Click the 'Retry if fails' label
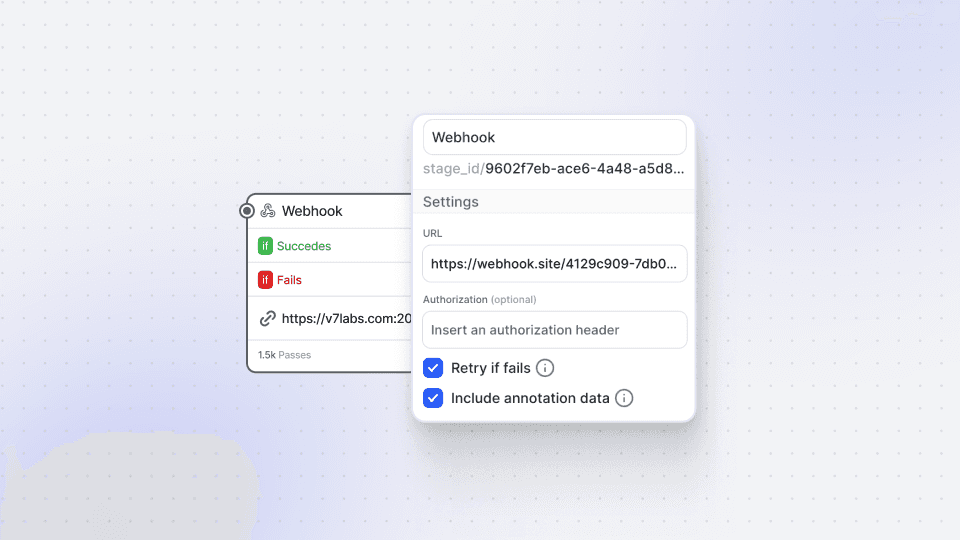This screenshot has height=540, width=960. (490, 368)
